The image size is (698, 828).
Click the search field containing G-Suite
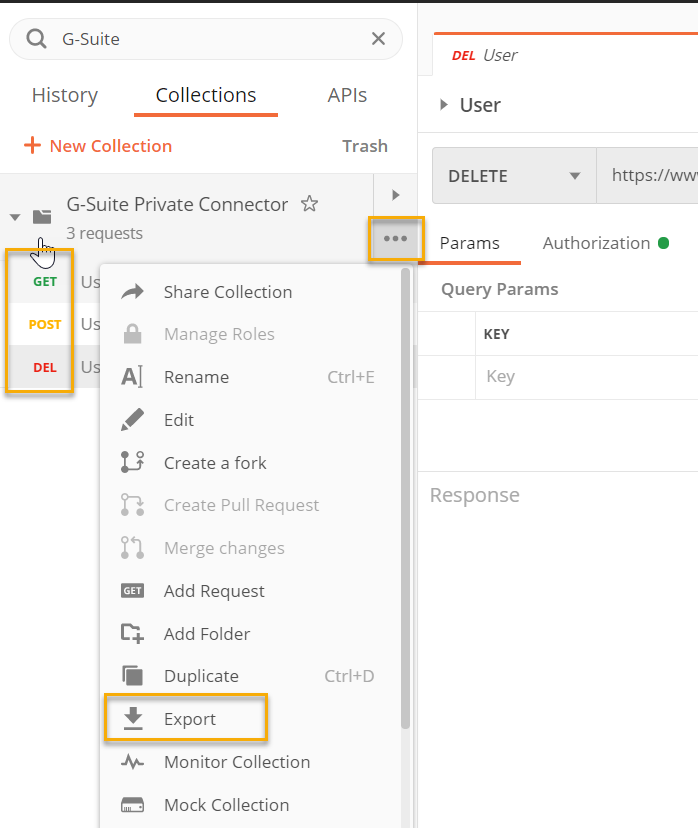[x=206, y=39]
